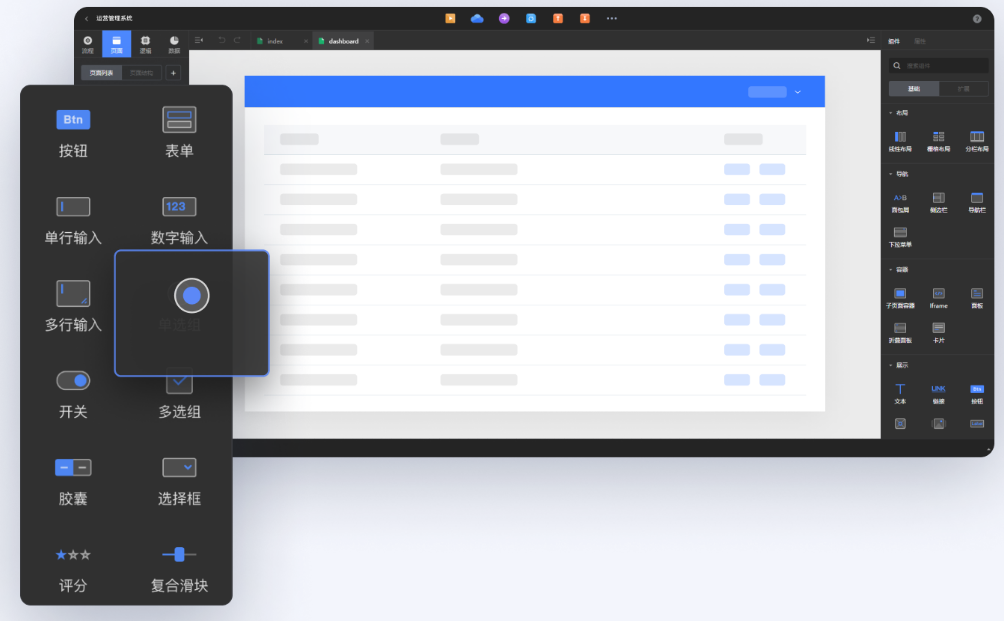This screenshot has height=621, width=1004.
Task: Switch to the 组件 components tab
Action: pos(894,41)
